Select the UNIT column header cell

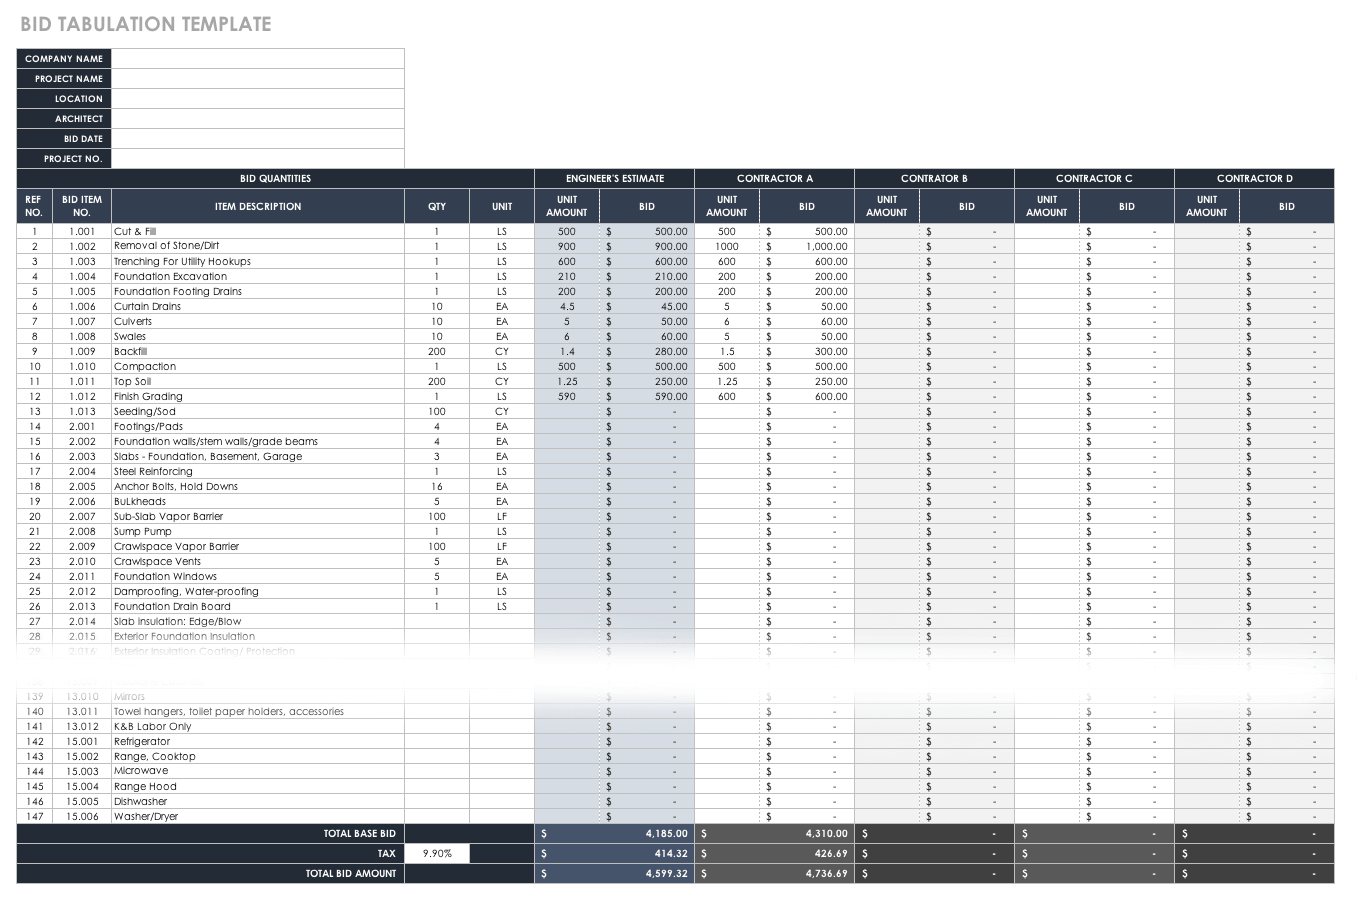tap(500, 206)
